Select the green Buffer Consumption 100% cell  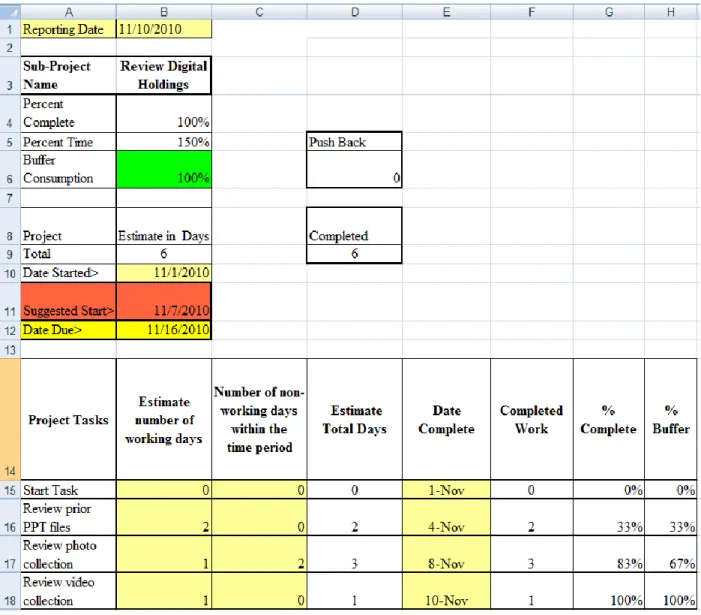click(x=164, y=169)
